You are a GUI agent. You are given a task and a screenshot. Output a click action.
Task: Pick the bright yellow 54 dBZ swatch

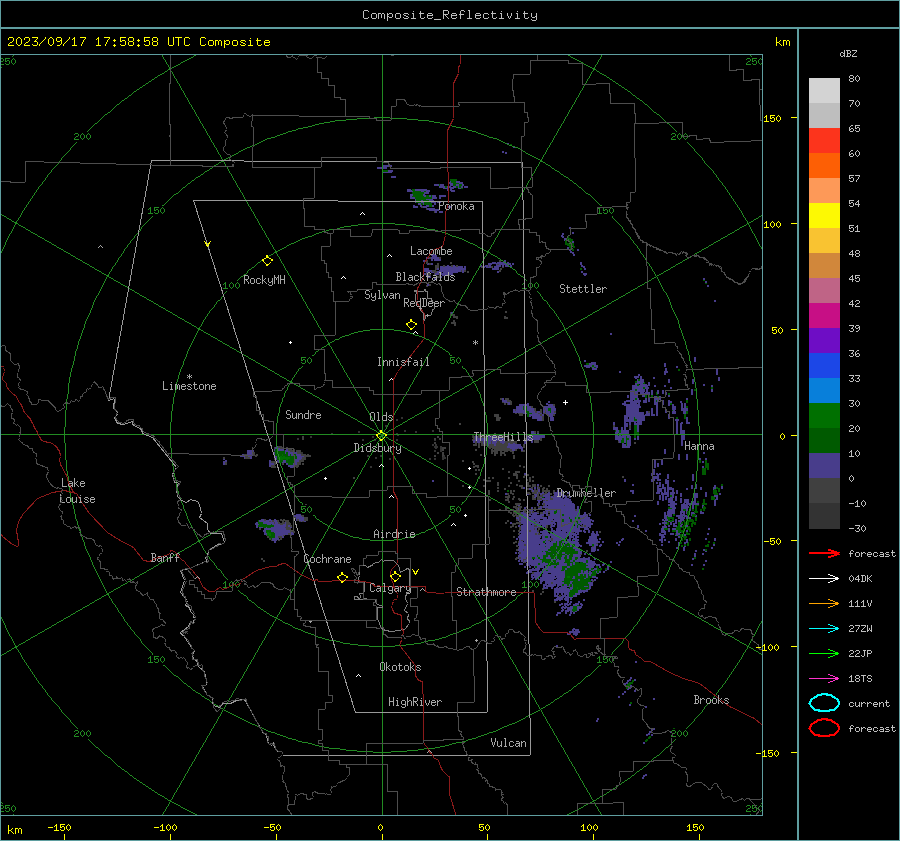tap(824, 215)
